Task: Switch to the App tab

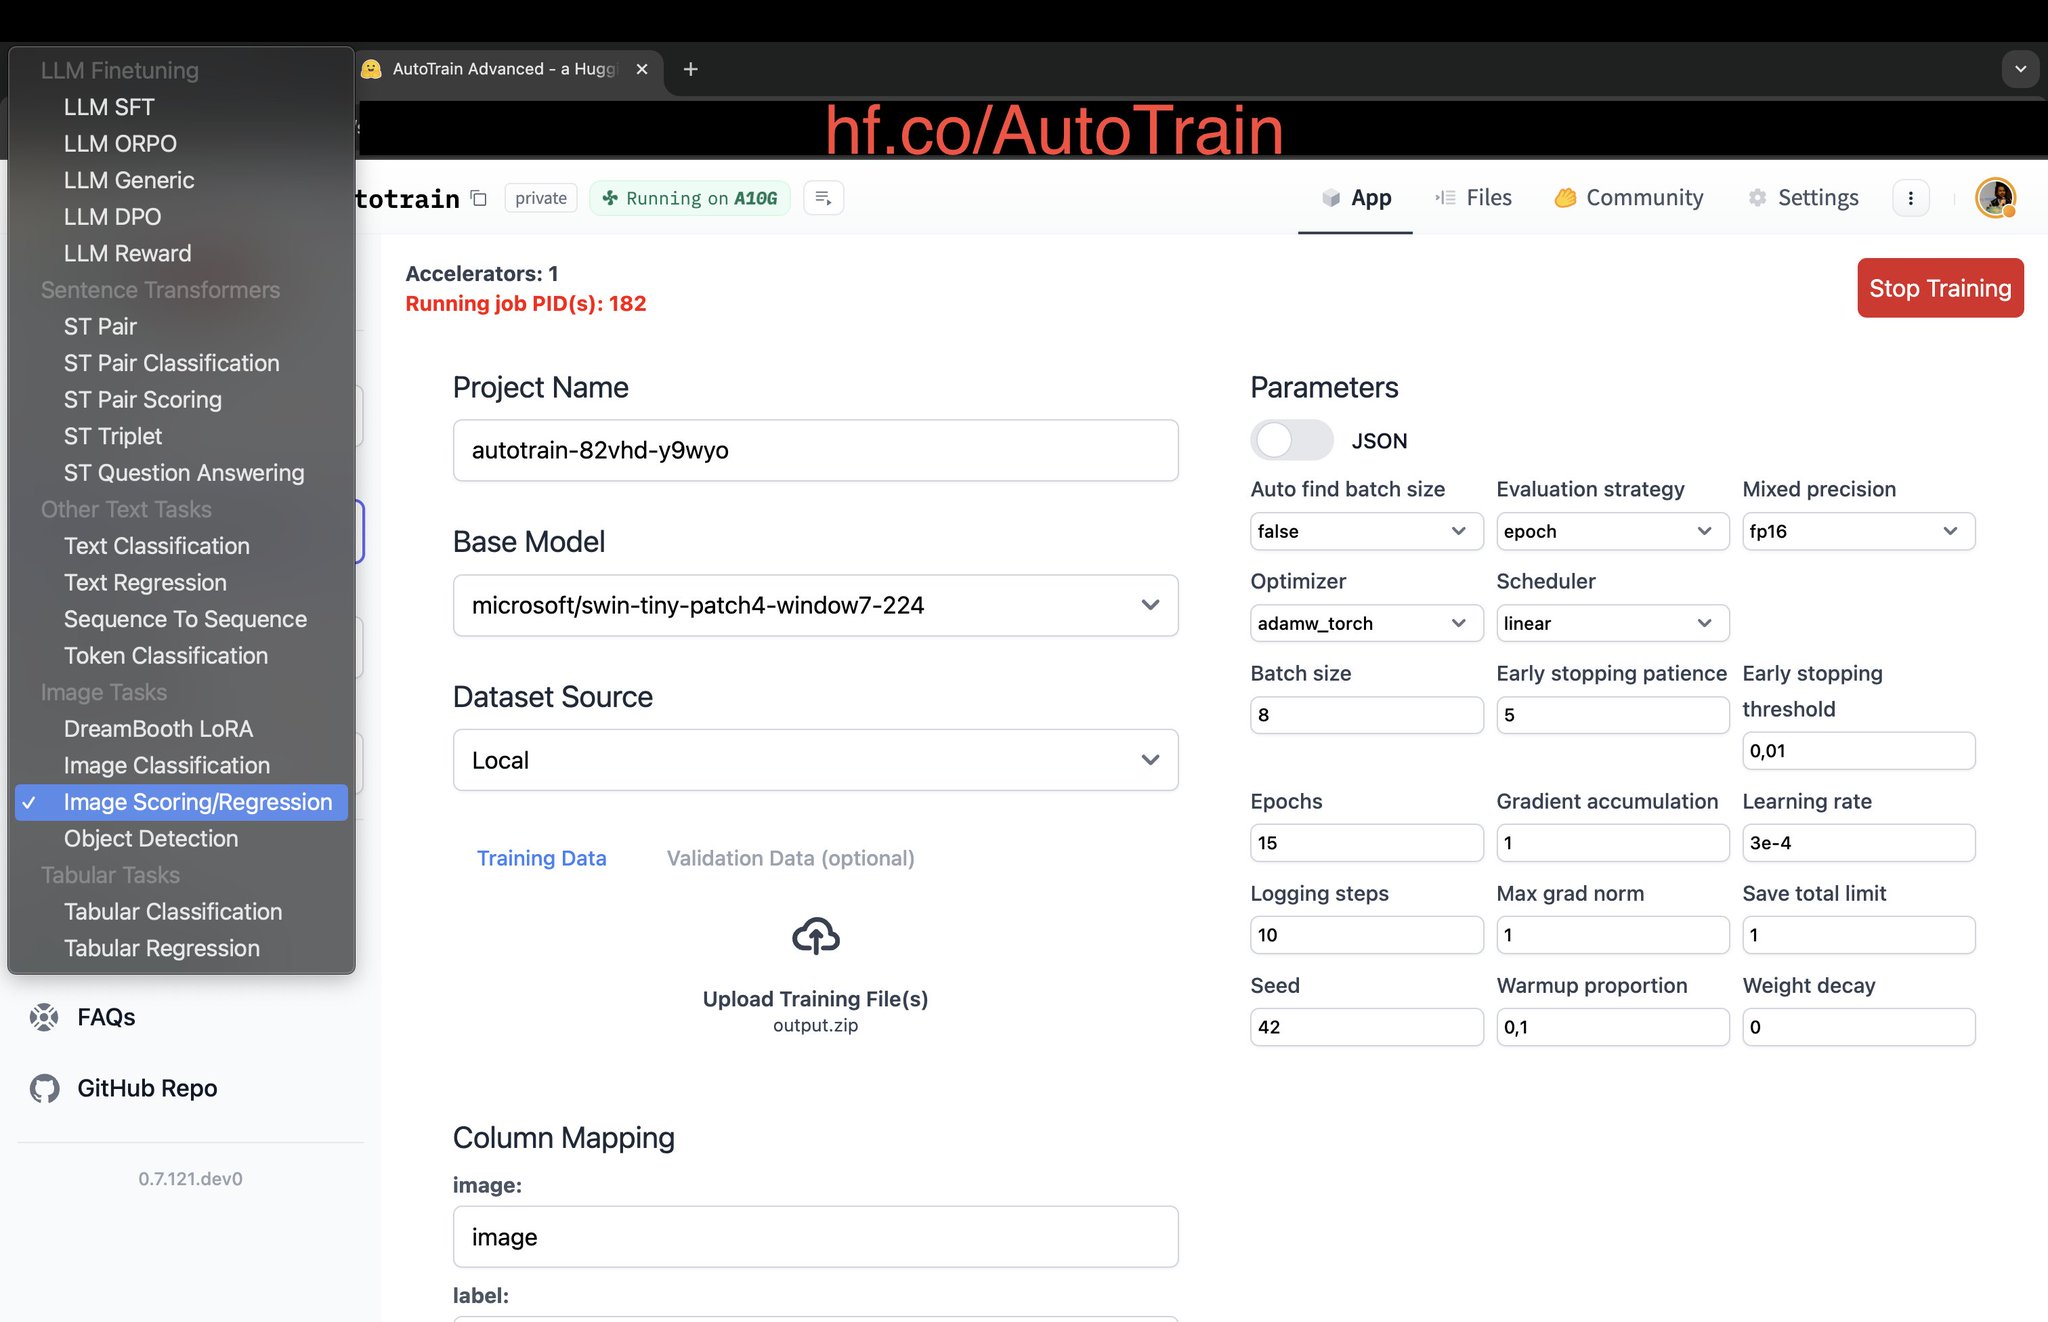Action: tap(1355, 198)
